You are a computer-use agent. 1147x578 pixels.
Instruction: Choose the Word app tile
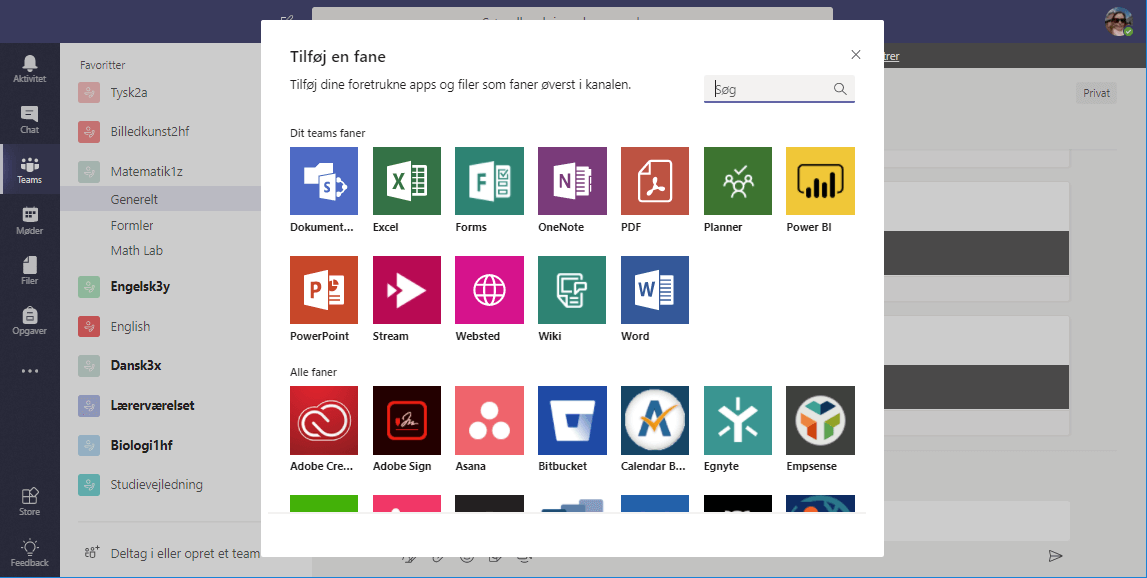click(x=655, y=290)
